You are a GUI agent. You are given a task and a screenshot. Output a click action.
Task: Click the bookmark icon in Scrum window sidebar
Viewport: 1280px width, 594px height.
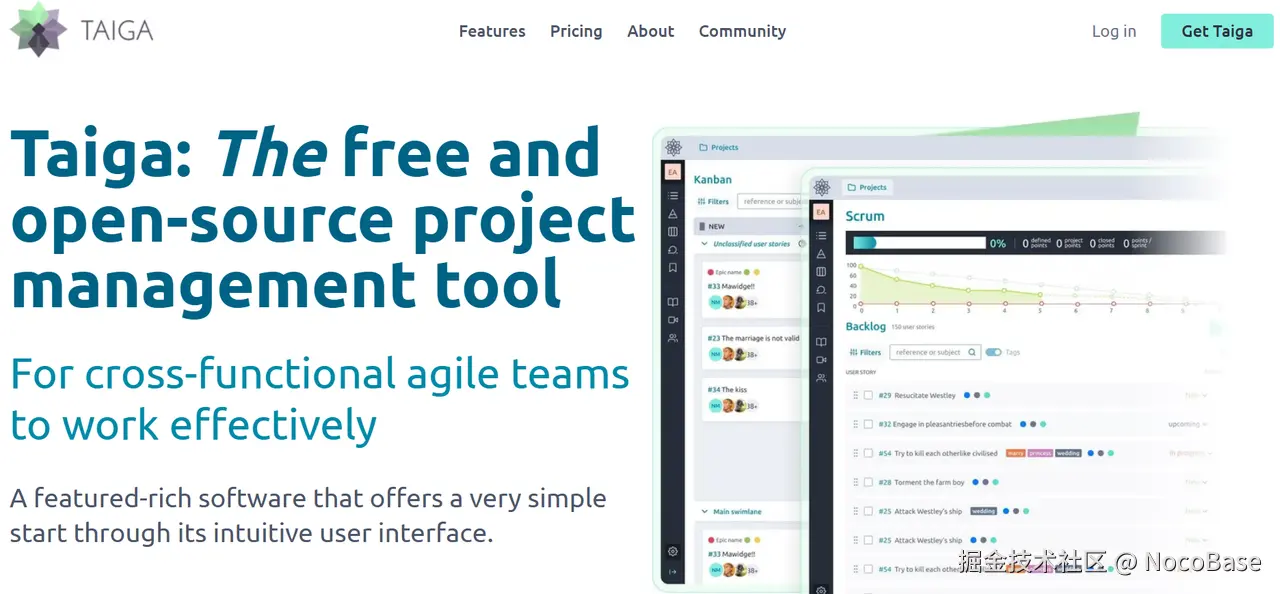tap(821, 308)
